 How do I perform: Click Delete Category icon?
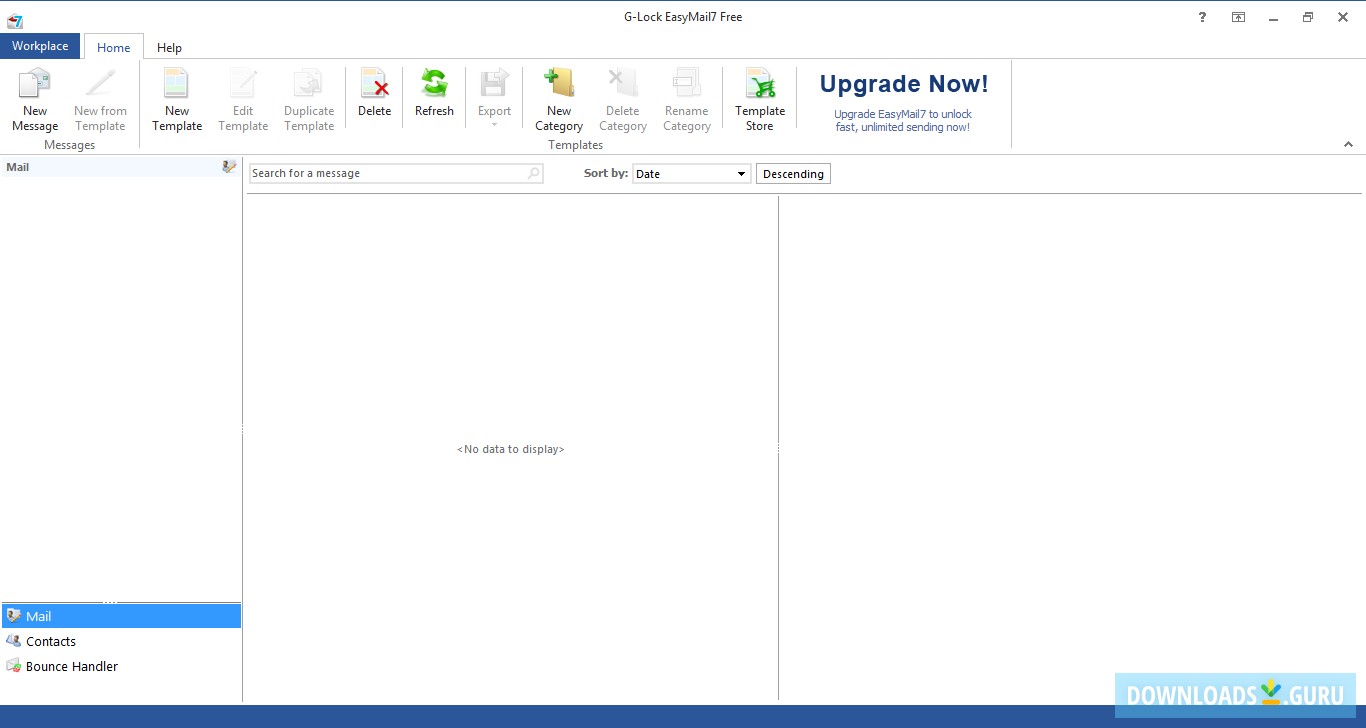tap(623, 85)
